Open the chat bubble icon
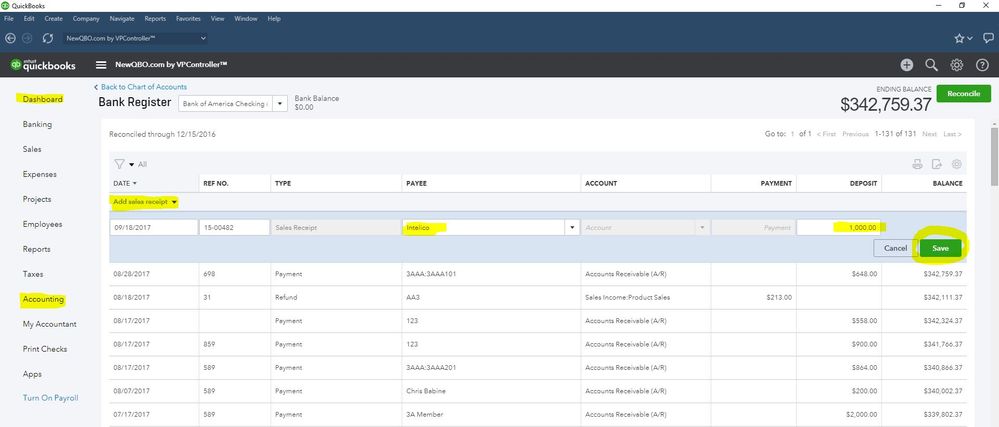Image resolution: width=999 pixels, height=427 pixels. [x=988, y=38]
